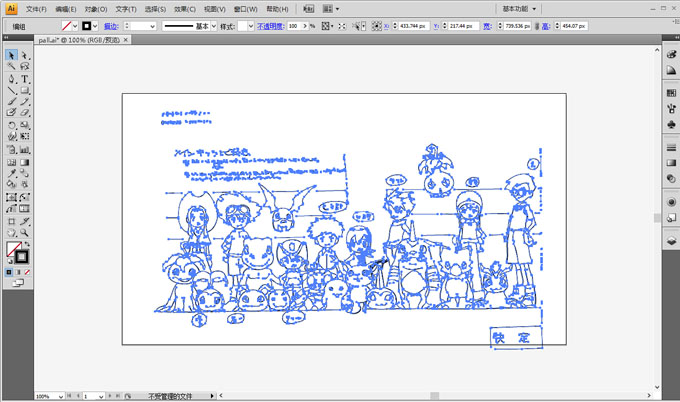This screenshot has height=402, width=680.
Task: Choose the Artboard tool
Action: [11, 222]
